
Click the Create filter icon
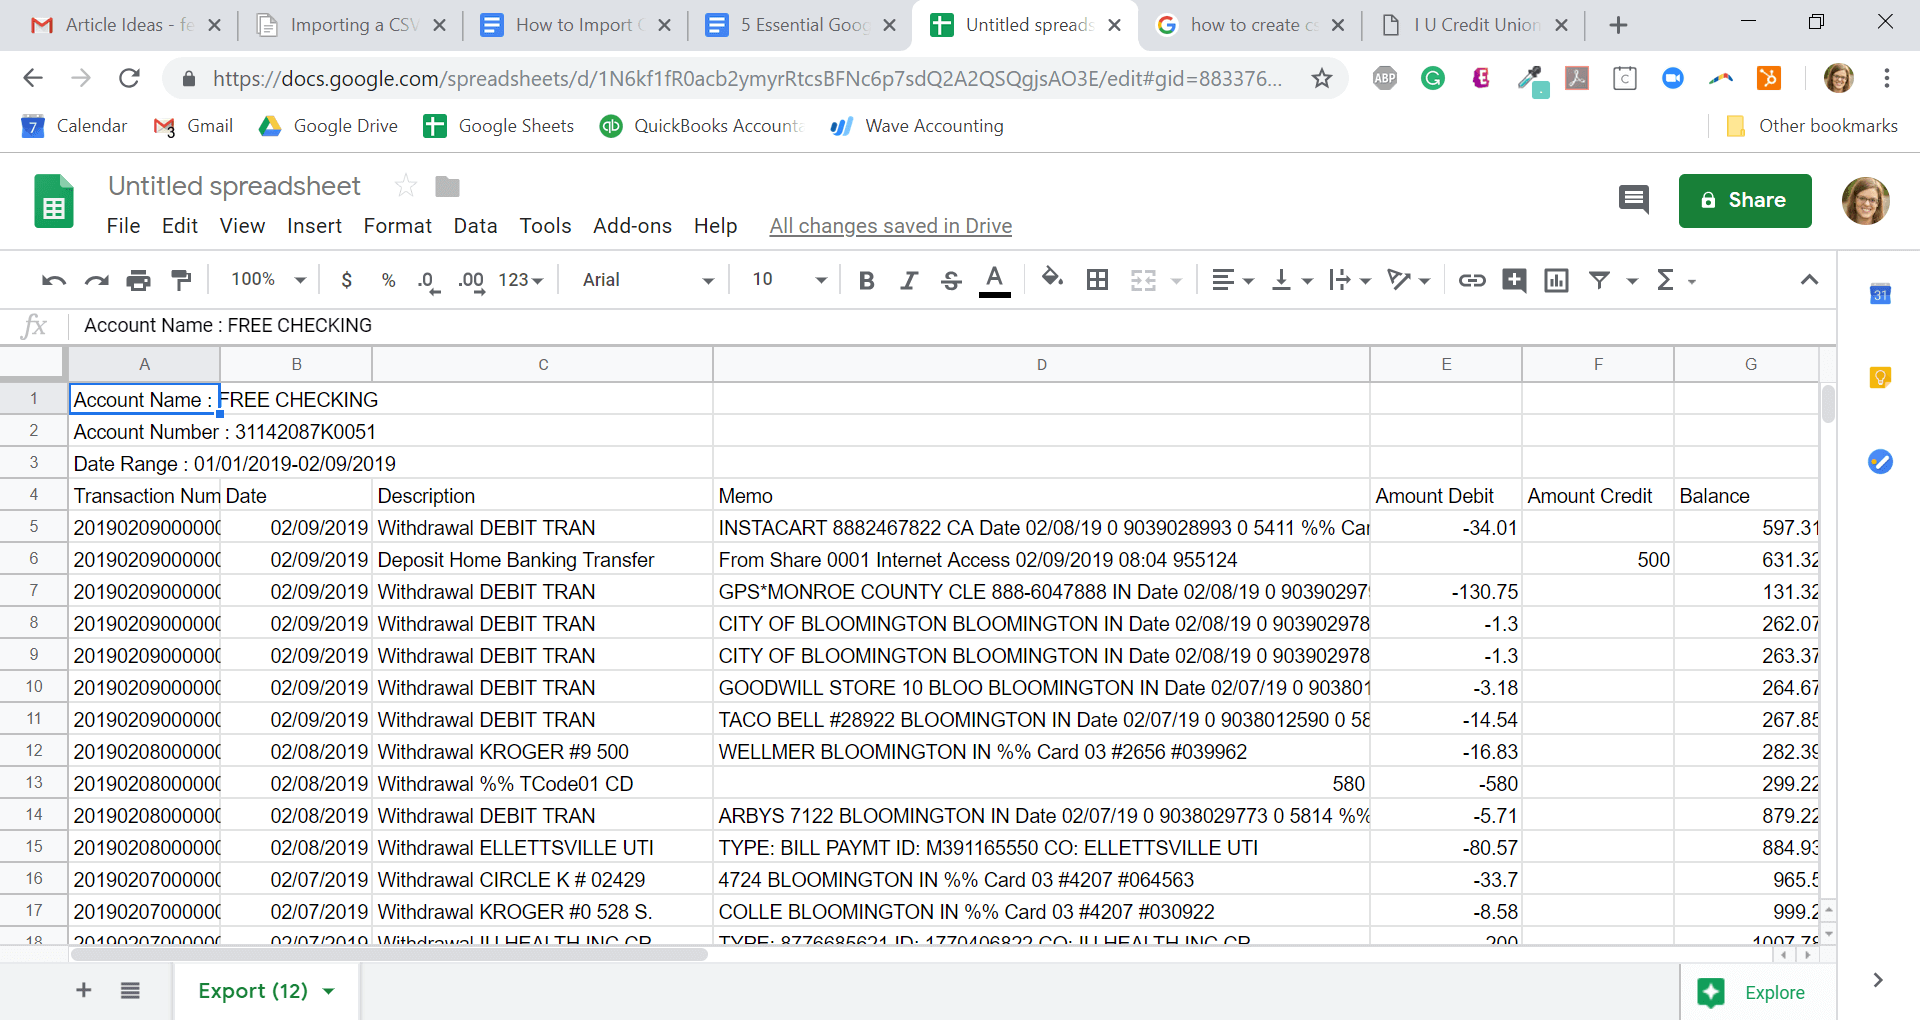tap(1599, 281)
